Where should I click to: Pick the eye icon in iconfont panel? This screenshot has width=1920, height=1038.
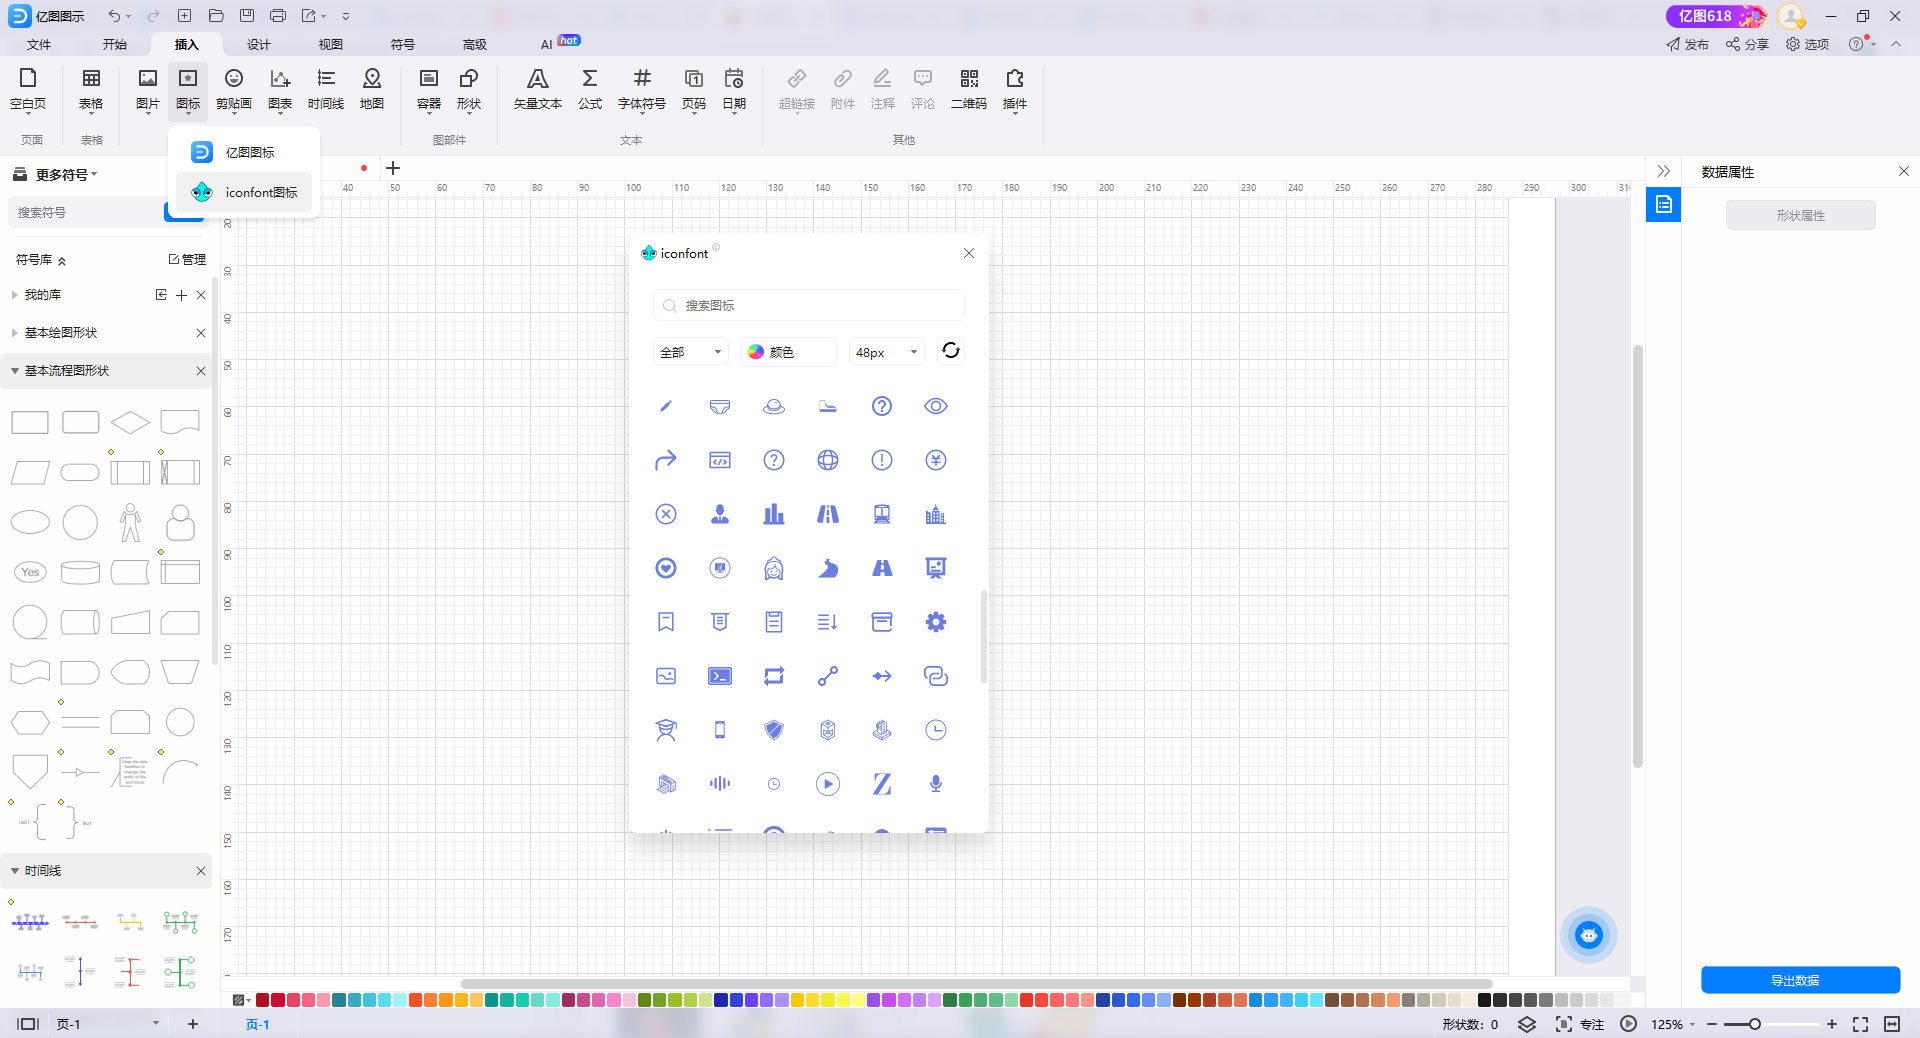tap(936, 406)
